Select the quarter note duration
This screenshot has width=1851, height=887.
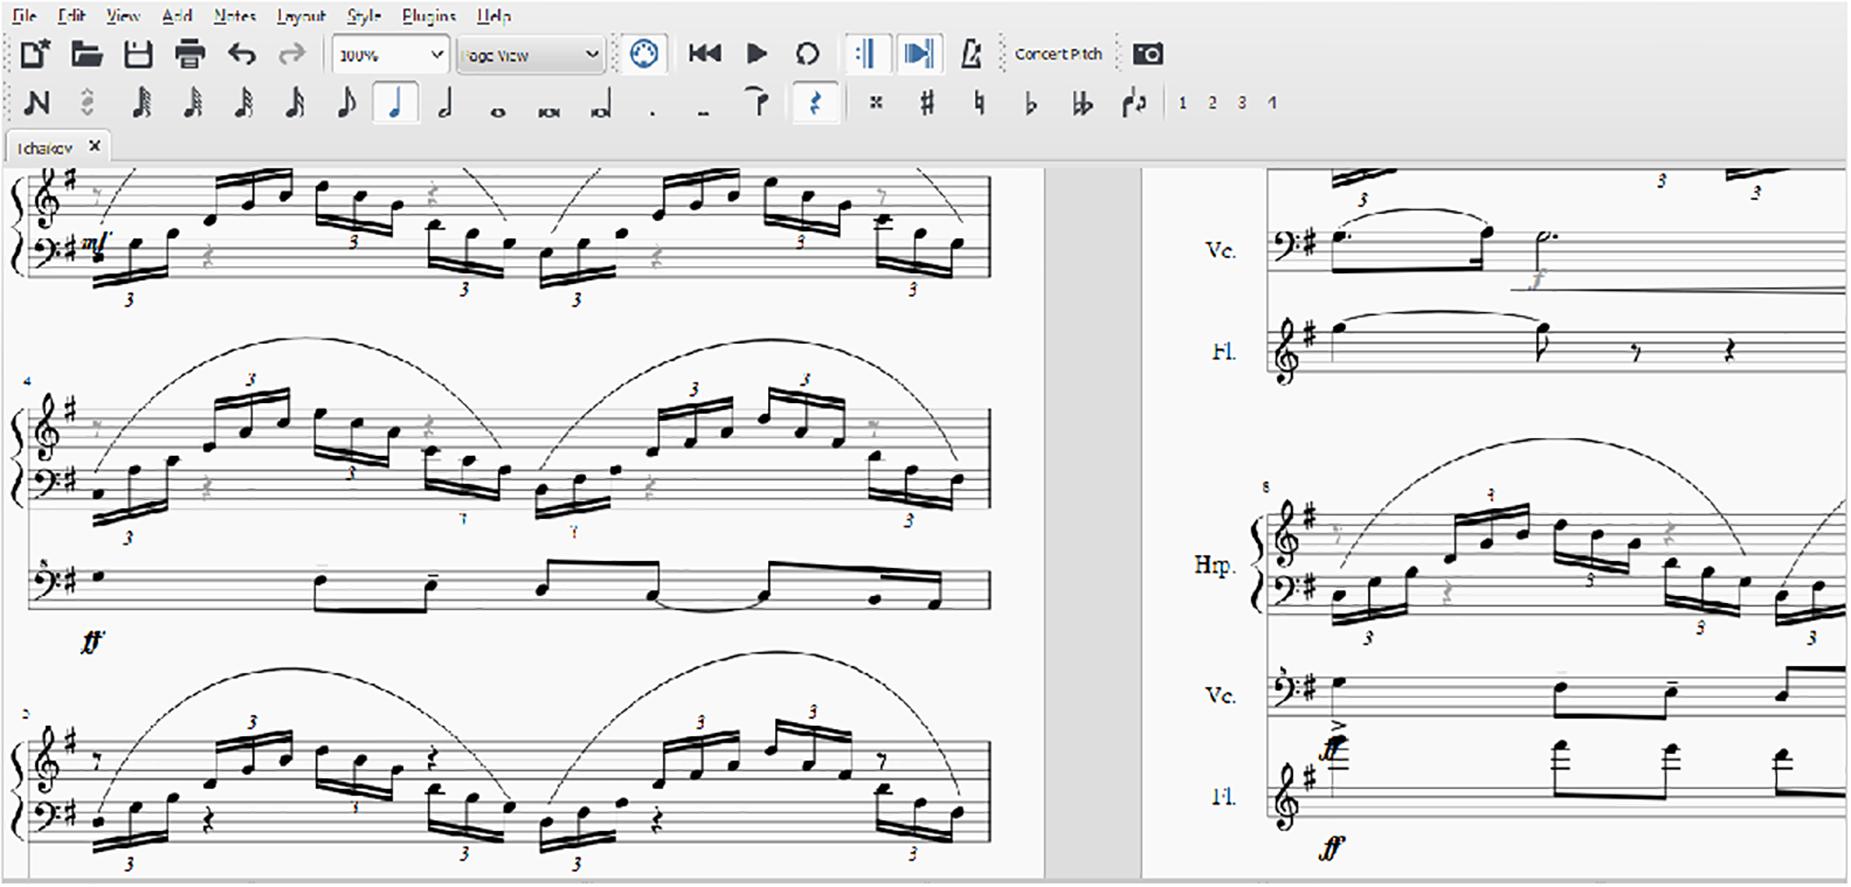pos(395,103)
